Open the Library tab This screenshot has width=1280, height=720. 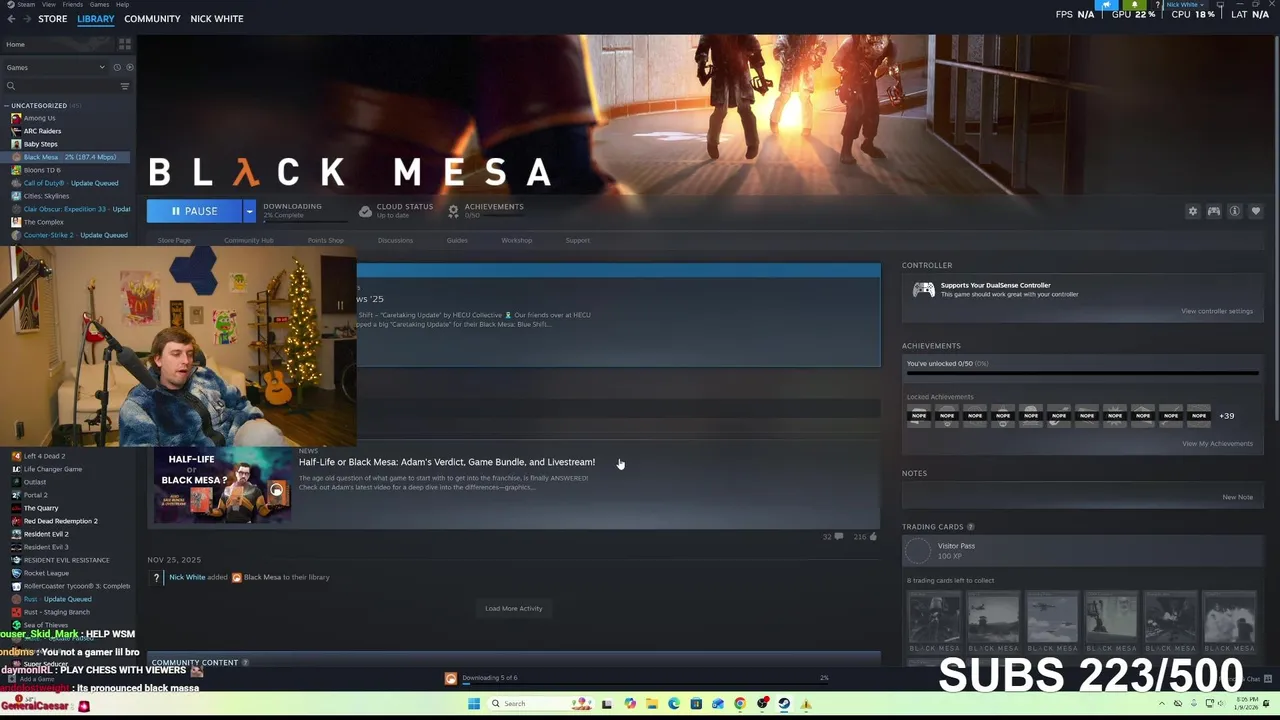pos(96,18)
